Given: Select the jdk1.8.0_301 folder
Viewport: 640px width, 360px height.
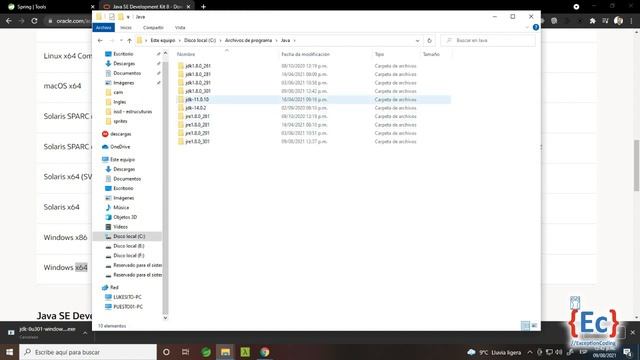Looking at the screenshot, I should 198,91.
